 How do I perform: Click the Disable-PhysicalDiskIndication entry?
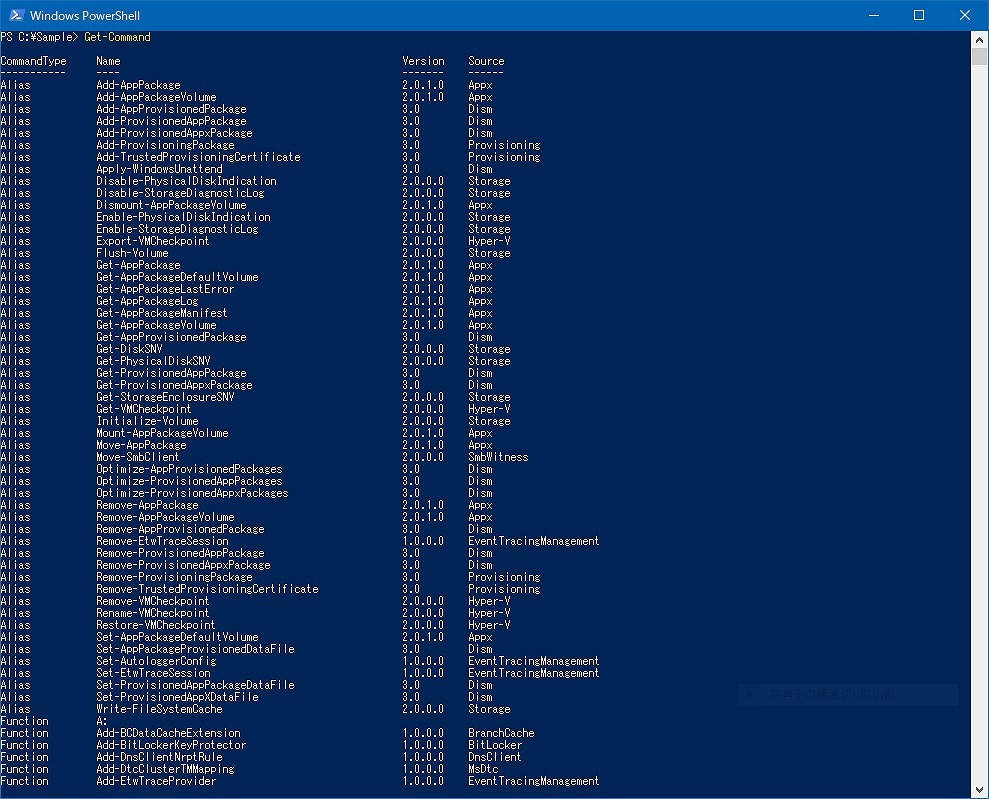click(x=186, y=181)
